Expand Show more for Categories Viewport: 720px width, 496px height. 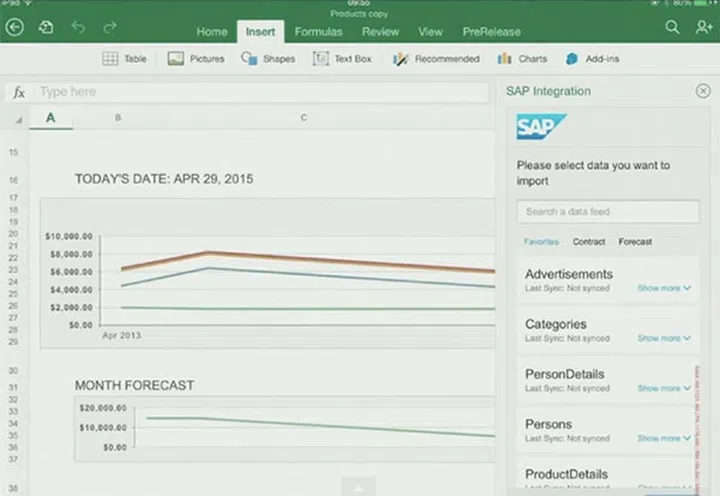point(664,338)
